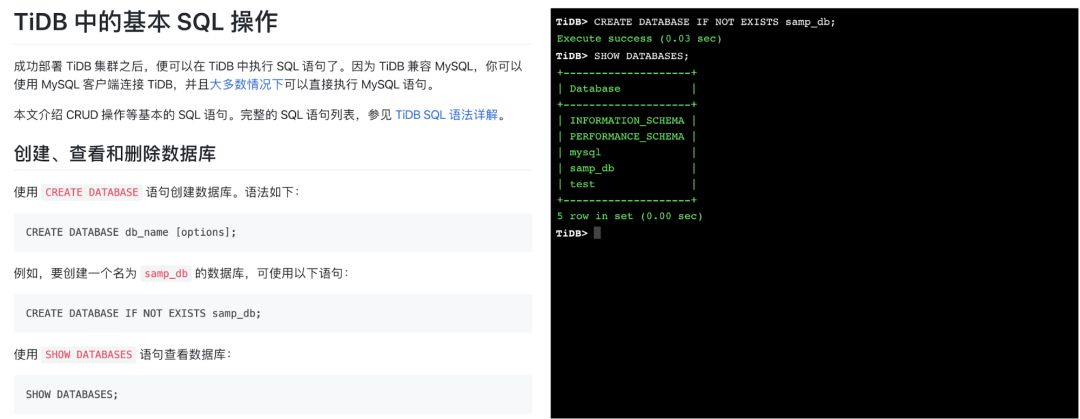Click the IF NOT EXISTS samp_db code block in the article
Viewport: 1080px width, 419px height.
[273, 314]
